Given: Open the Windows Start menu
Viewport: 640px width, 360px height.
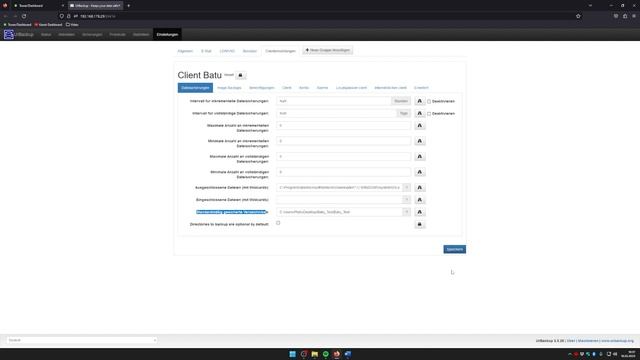Looking at the screenshot, I should [292, 354].
